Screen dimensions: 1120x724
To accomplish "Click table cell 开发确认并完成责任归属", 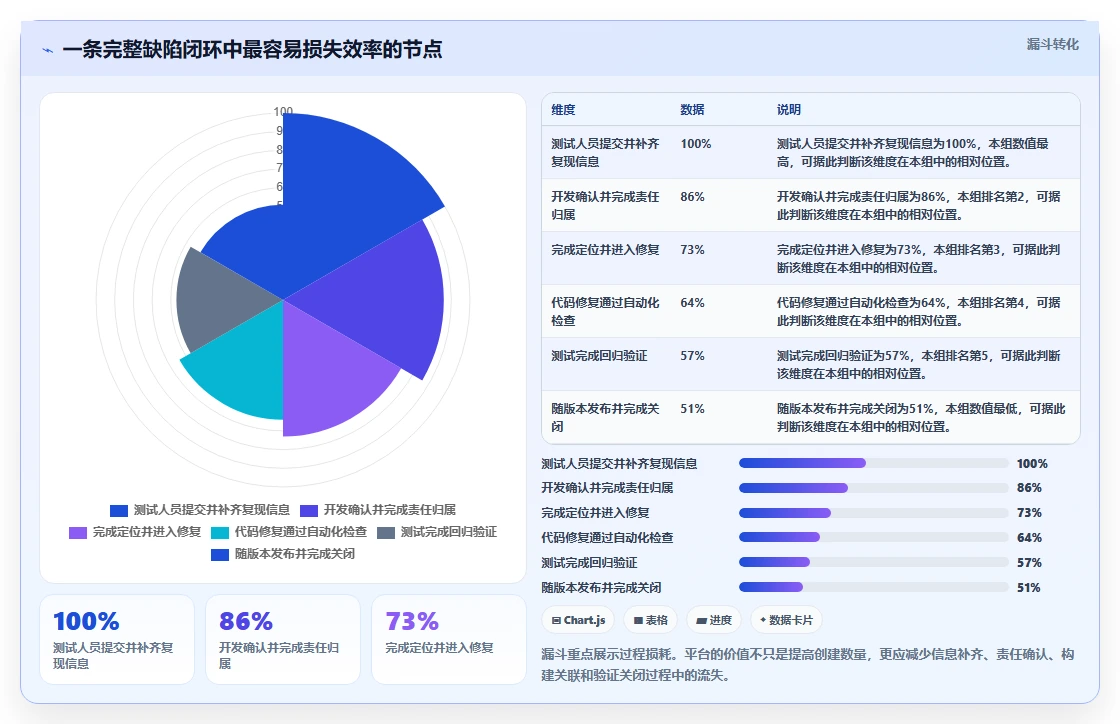I will [x=606, y=206].
